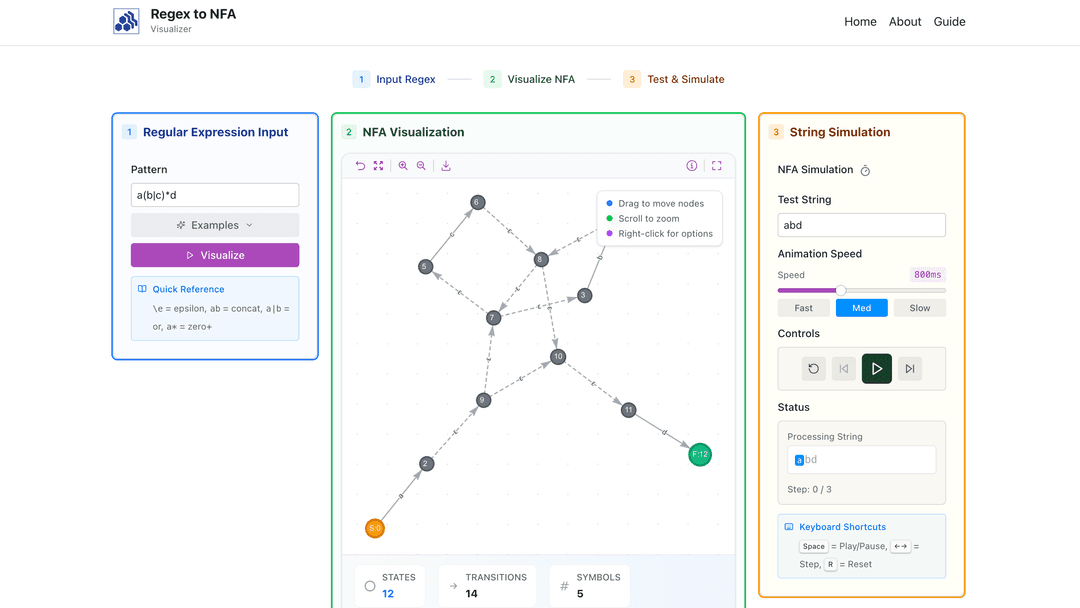Zoom out of the NFA graph
This screenshot has width=1080, height=608.
coord(421,166)
